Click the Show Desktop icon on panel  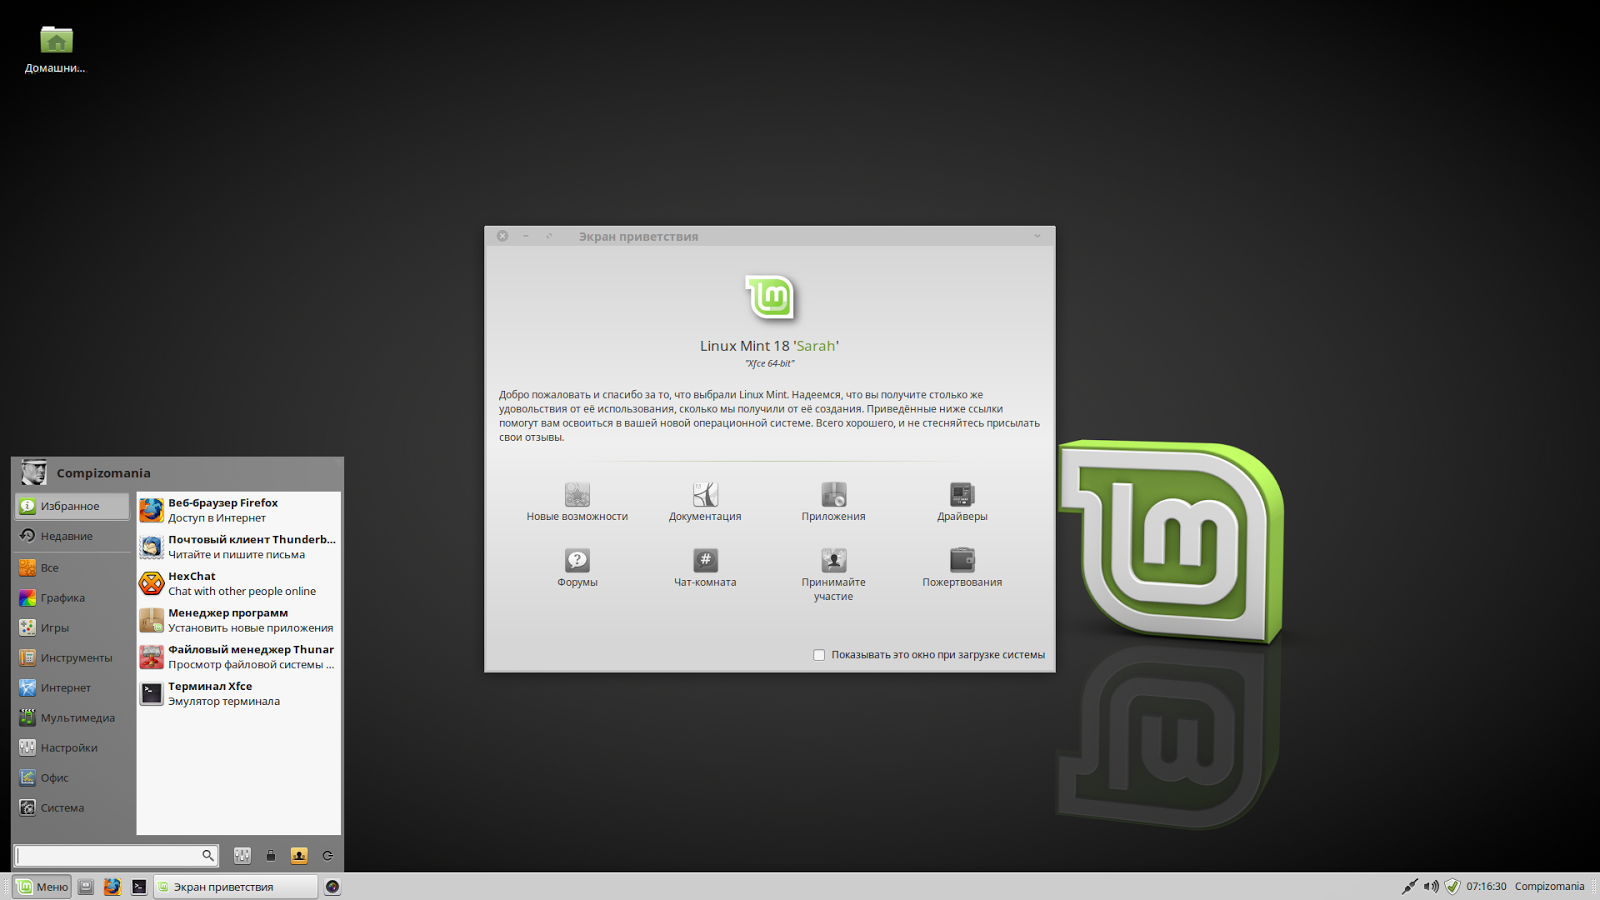[86, 887]
